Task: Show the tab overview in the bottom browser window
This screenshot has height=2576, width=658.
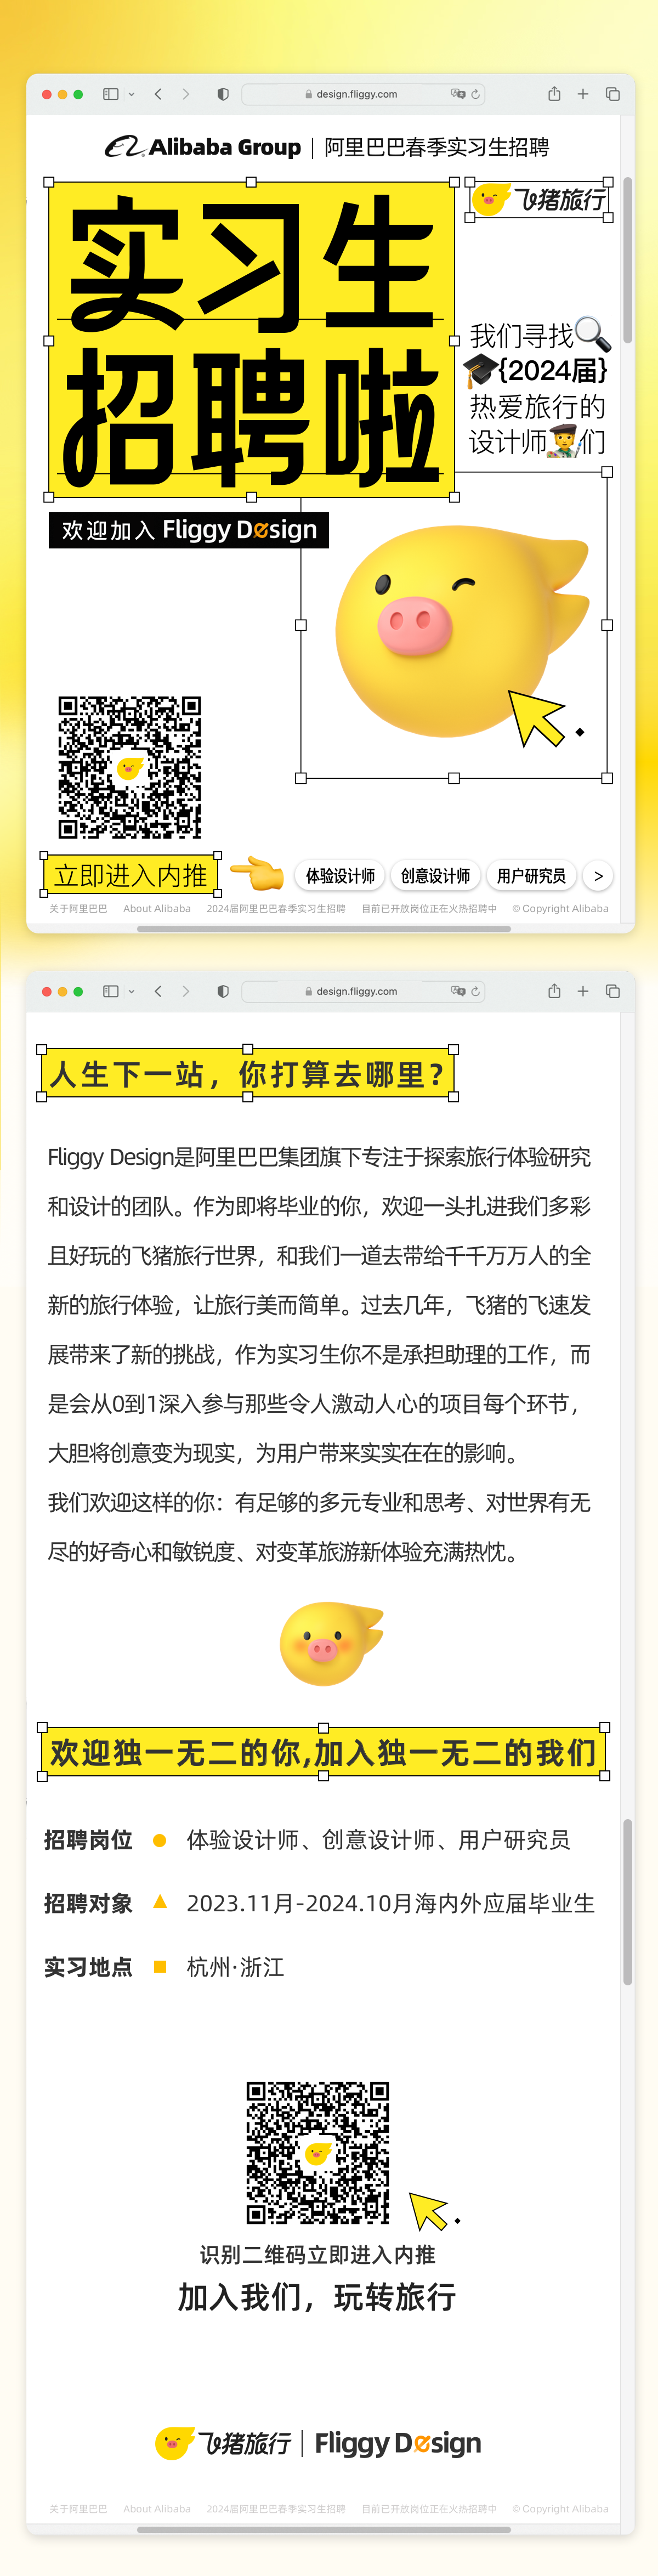Action: (613, 991)
